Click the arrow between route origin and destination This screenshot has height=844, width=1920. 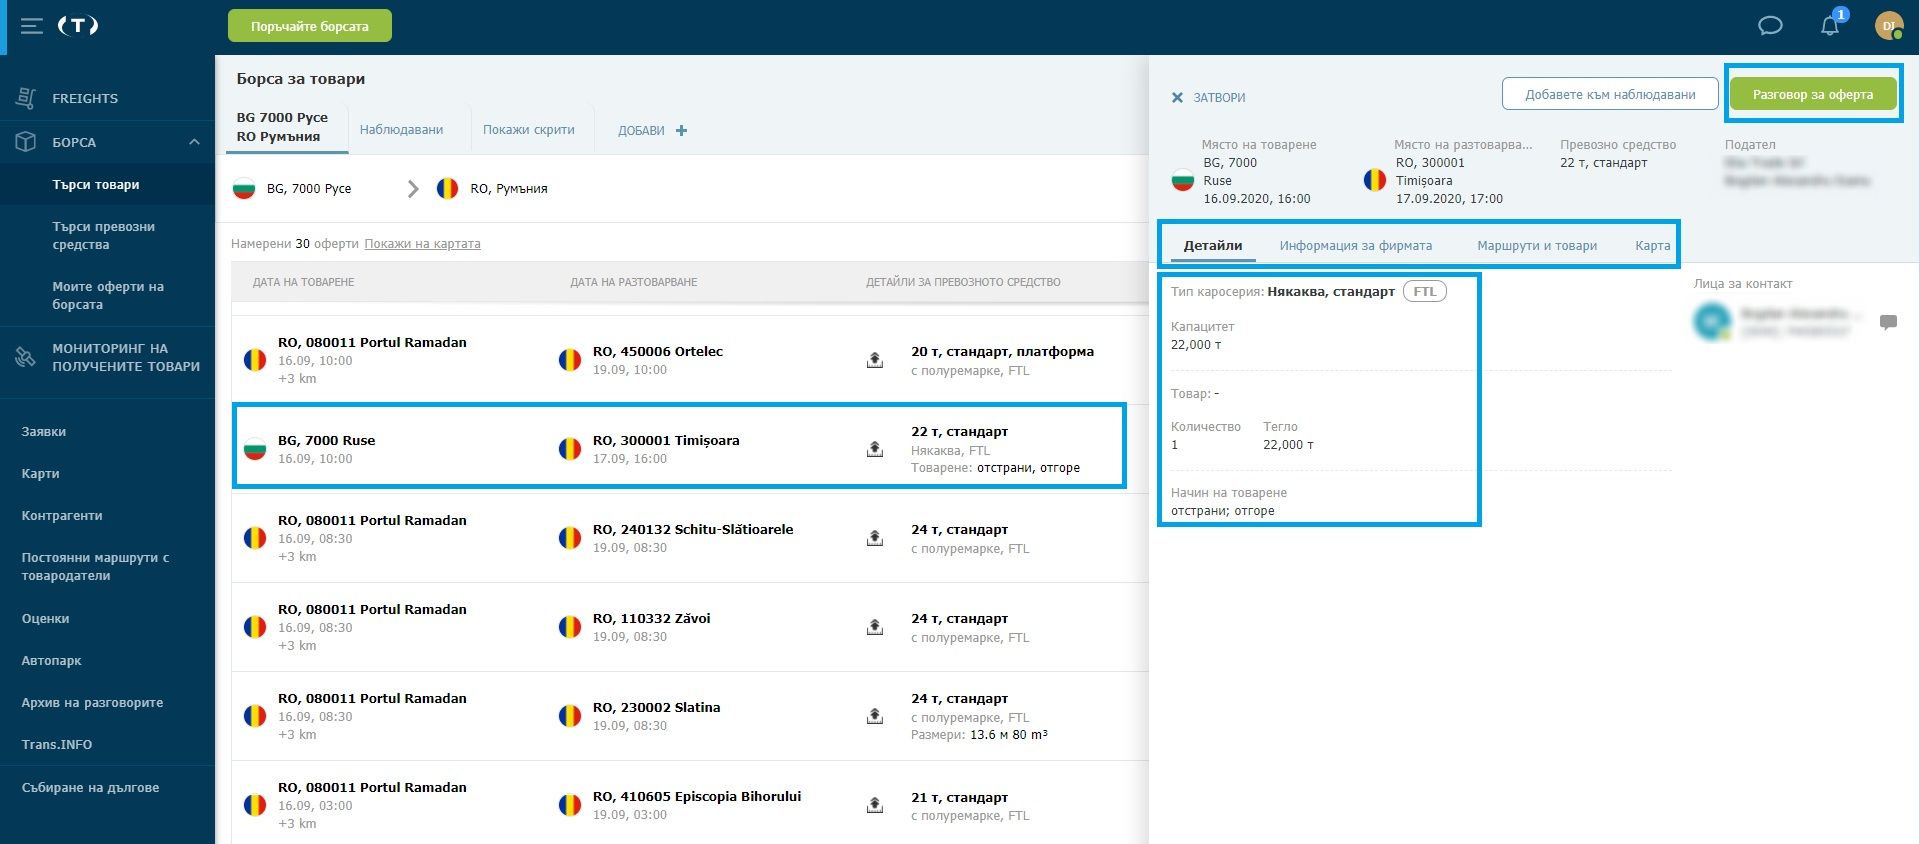pos(412,189)
